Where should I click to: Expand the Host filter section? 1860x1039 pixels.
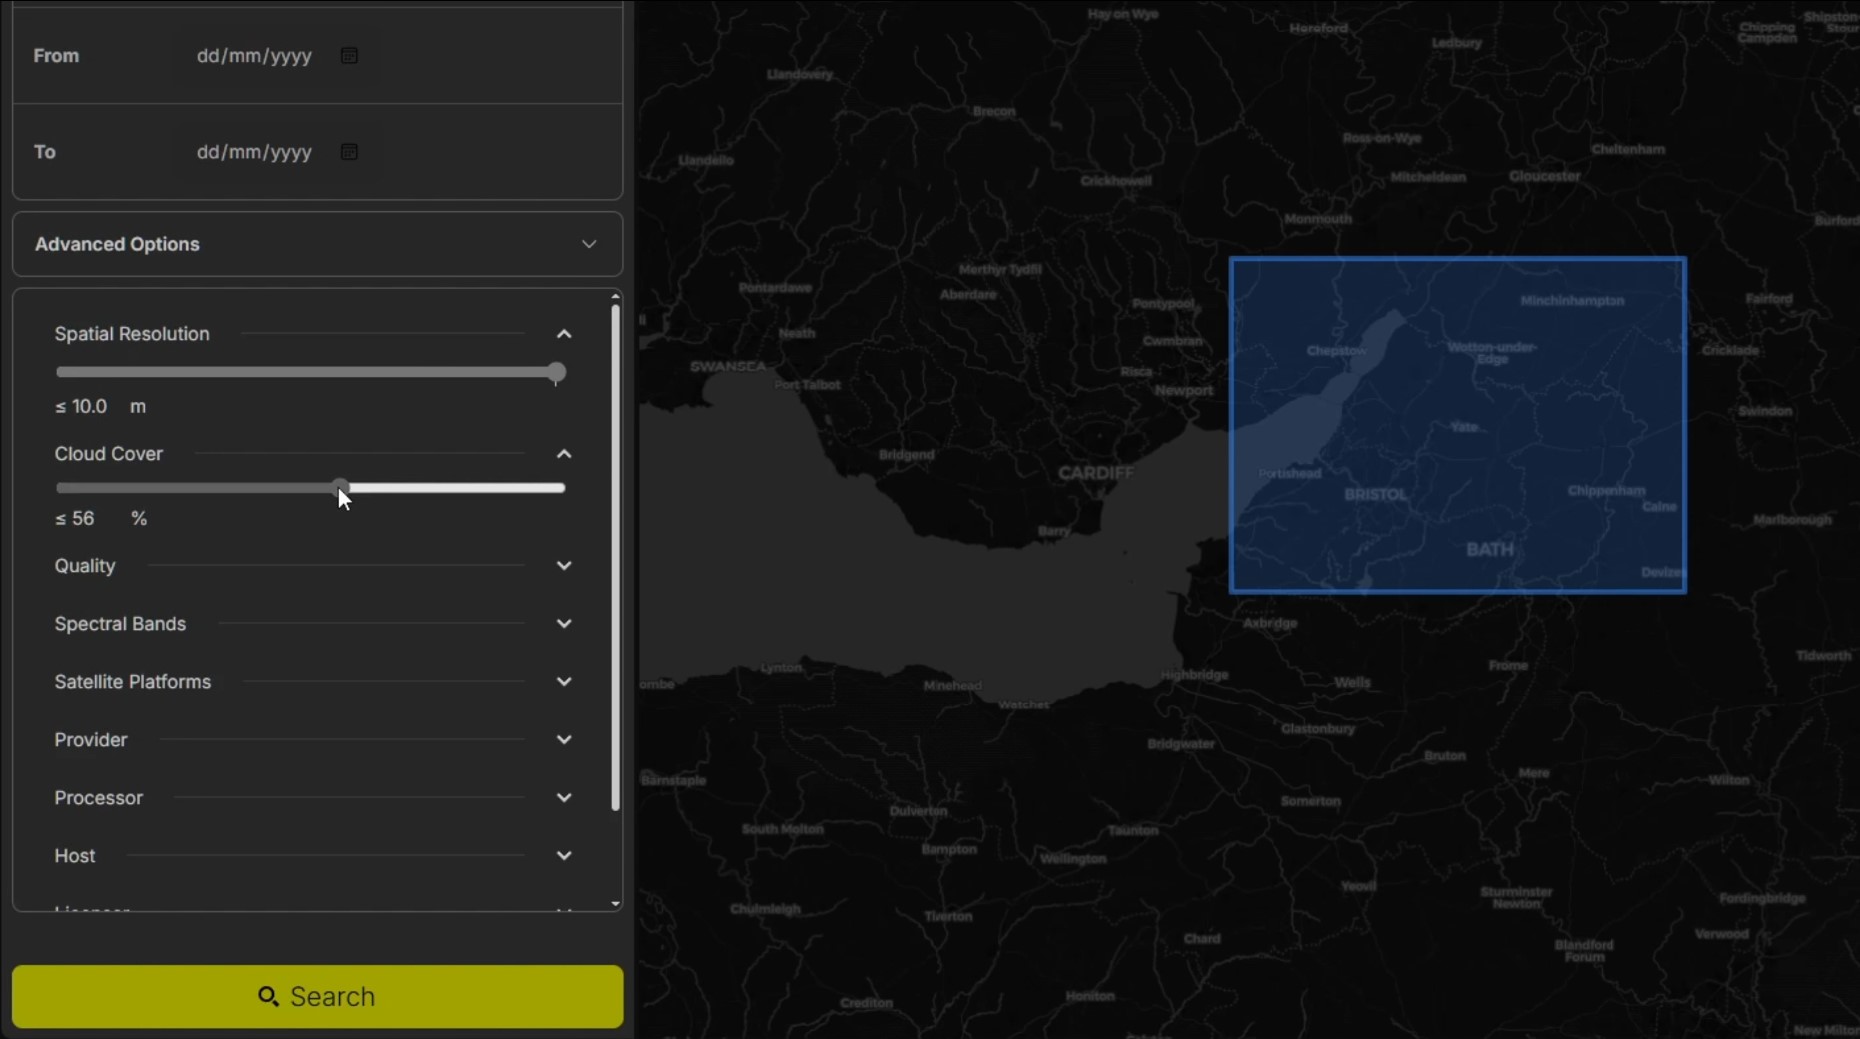point(564,856)
